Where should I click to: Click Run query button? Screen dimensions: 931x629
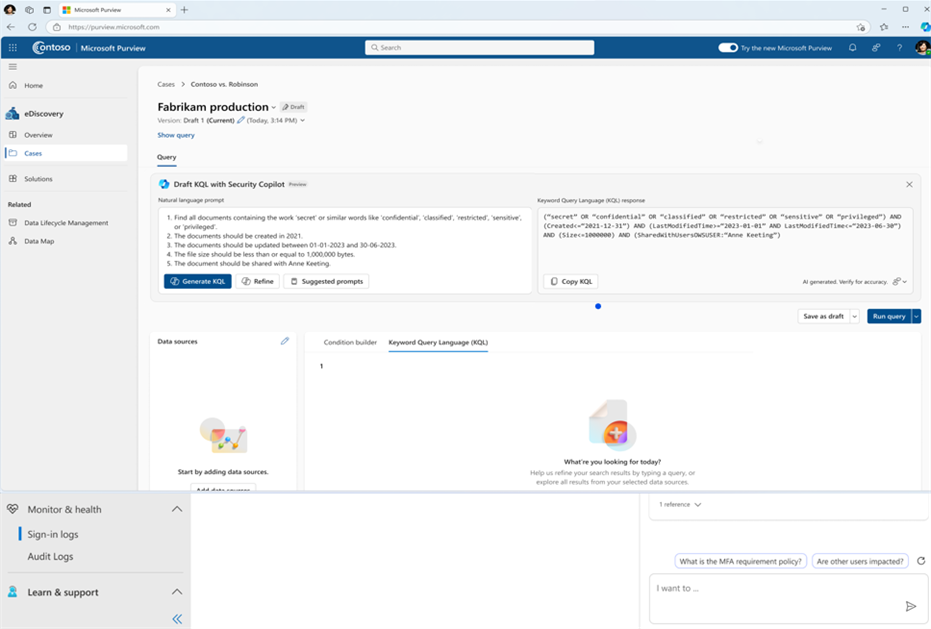tap(889, 317)
